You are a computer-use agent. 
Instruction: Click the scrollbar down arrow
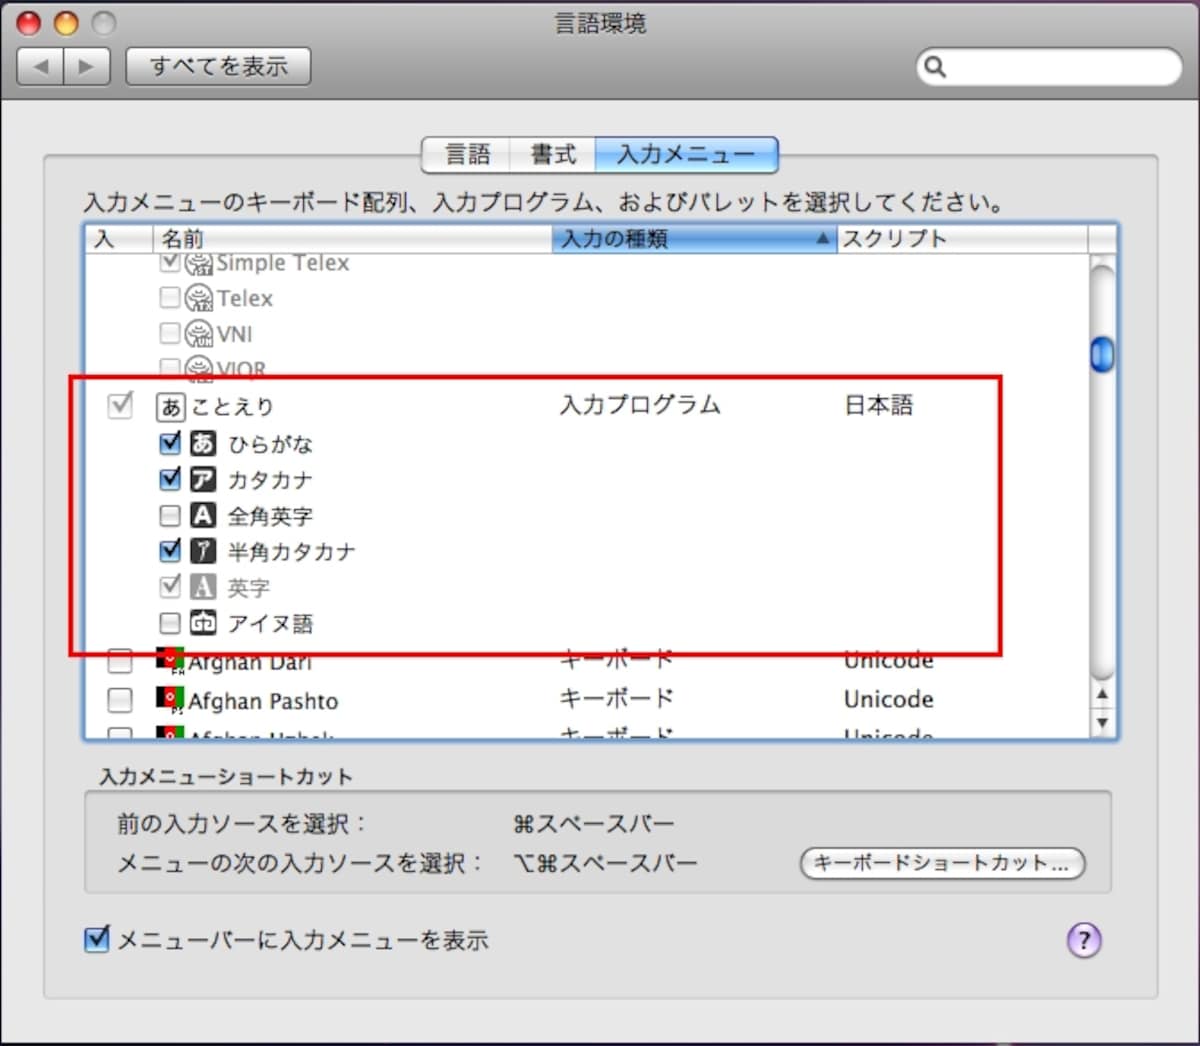pos(1102,722)
